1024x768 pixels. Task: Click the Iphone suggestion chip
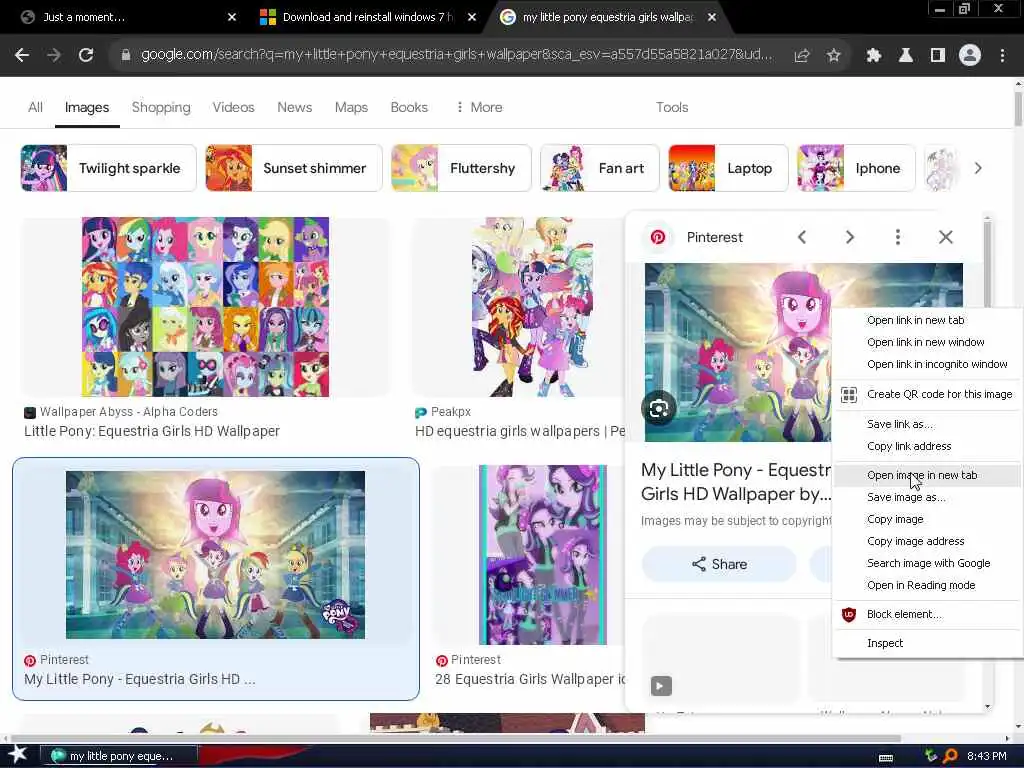pyautogui.click(x=856, y=168)
